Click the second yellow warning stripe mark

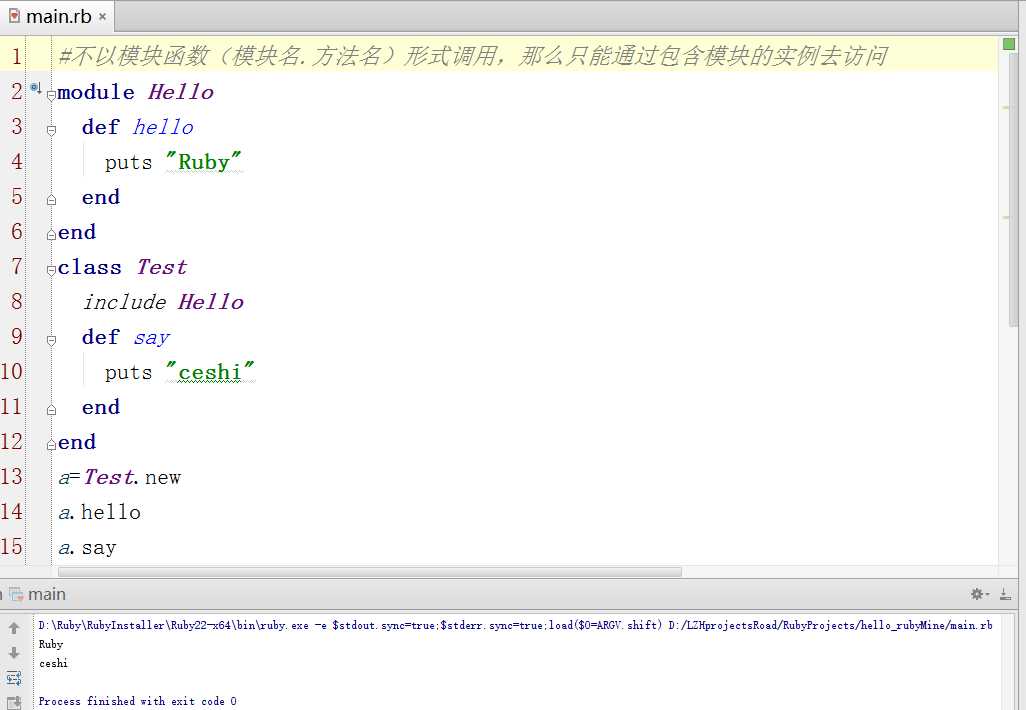[x=1007, y=217]
